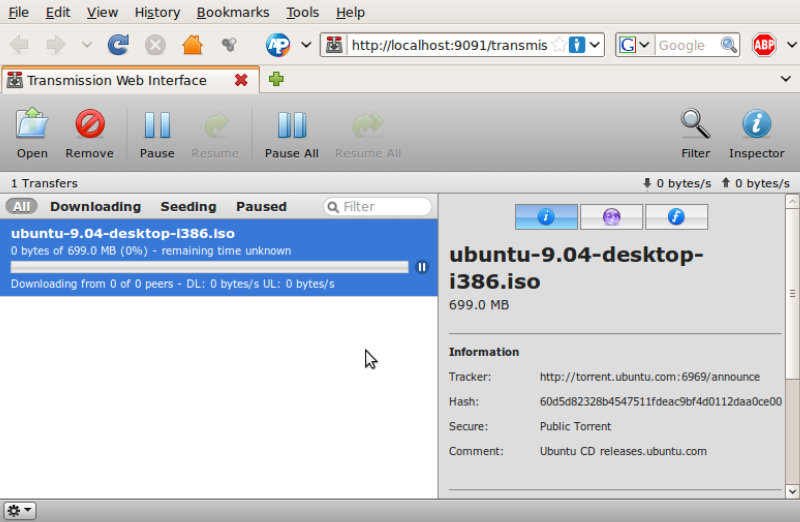
Task: Click the 'Public Torrent' secure value
Action: tap(575, 426)
